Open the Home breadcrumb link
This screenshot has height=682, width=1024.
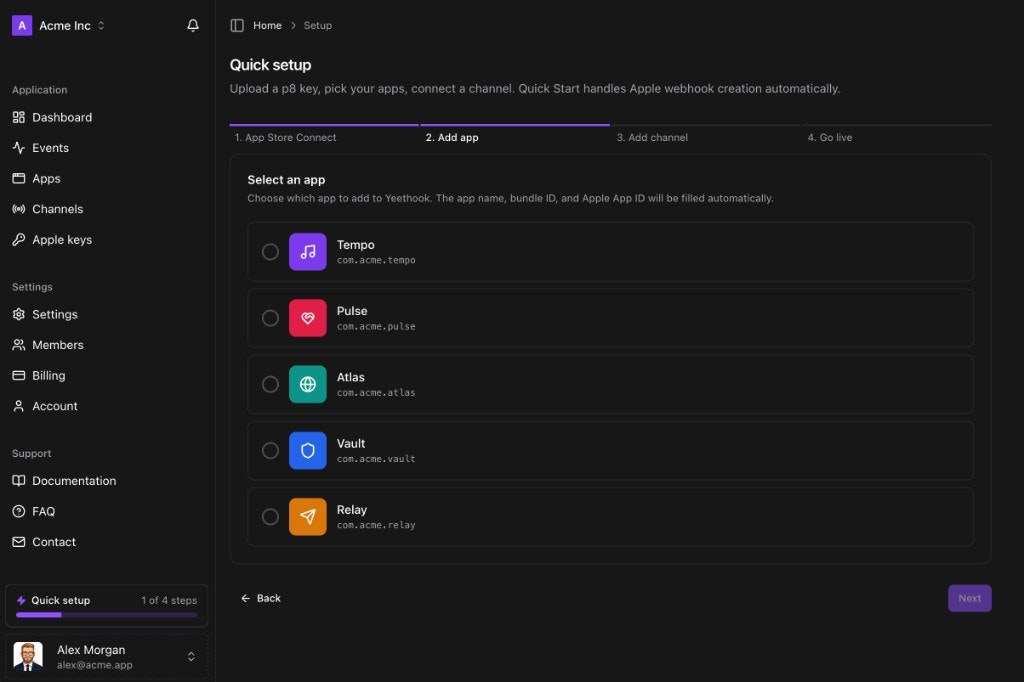(x=267, y=25)
